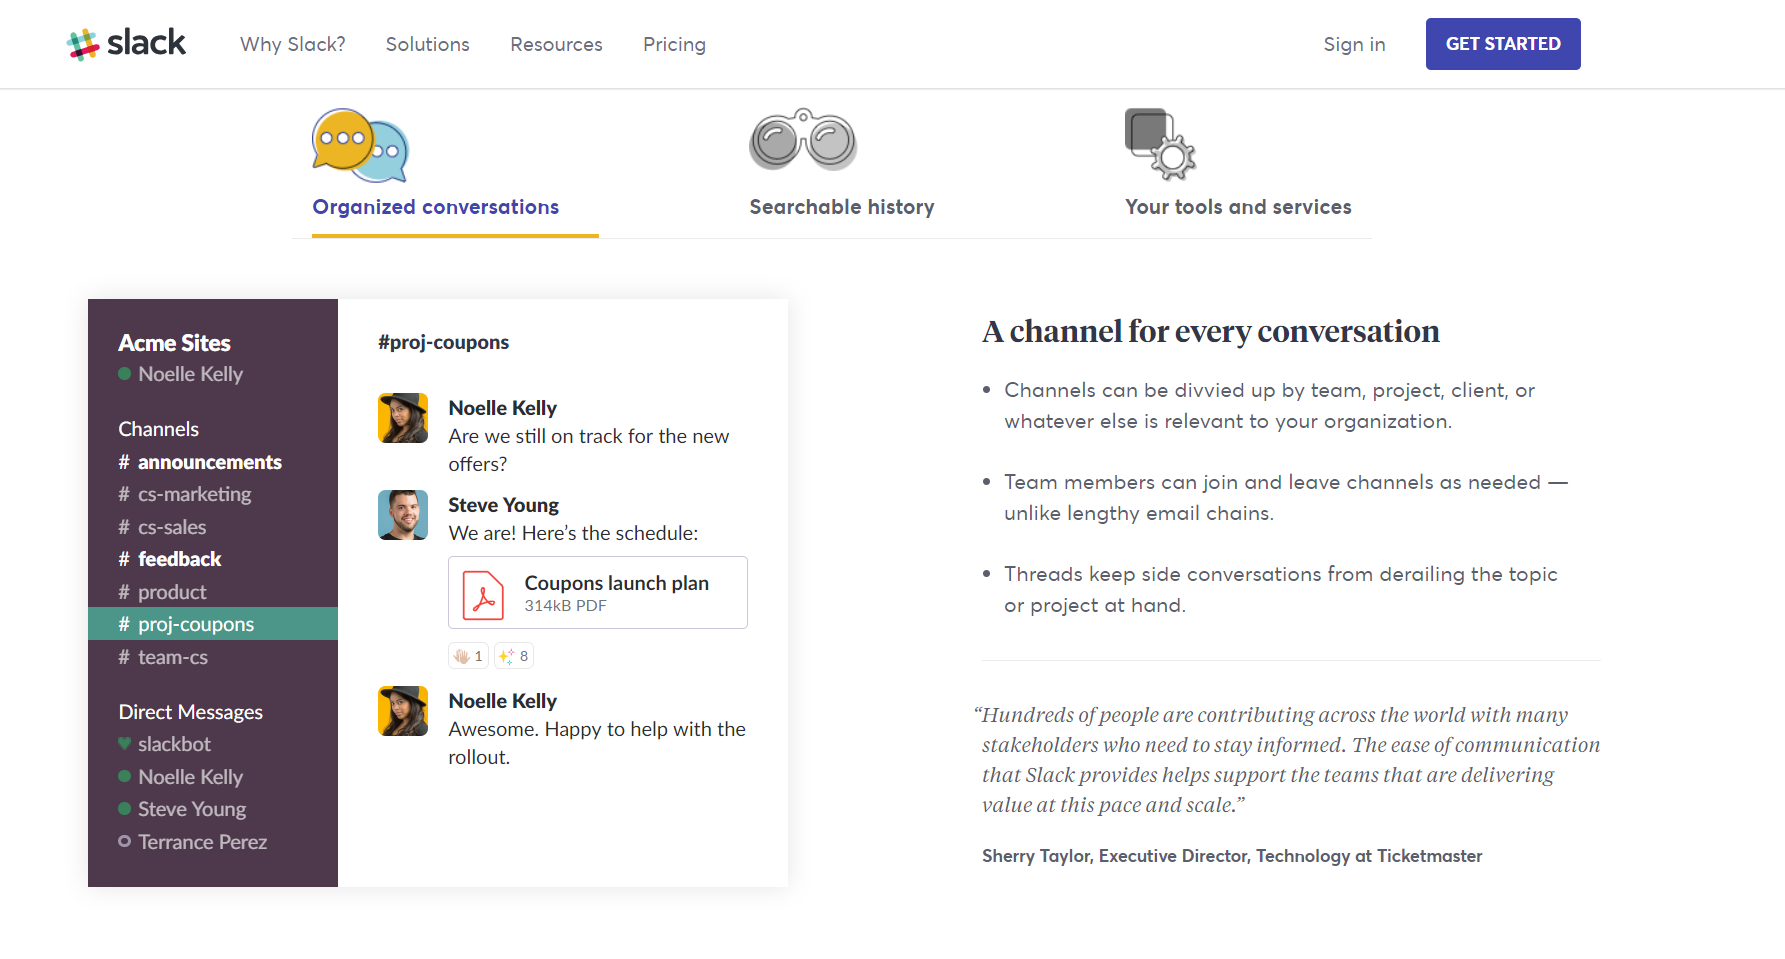This screenshot has height=959, width=1785.
Task: Open the Why Slack? menu
Action: click(292, 44)
